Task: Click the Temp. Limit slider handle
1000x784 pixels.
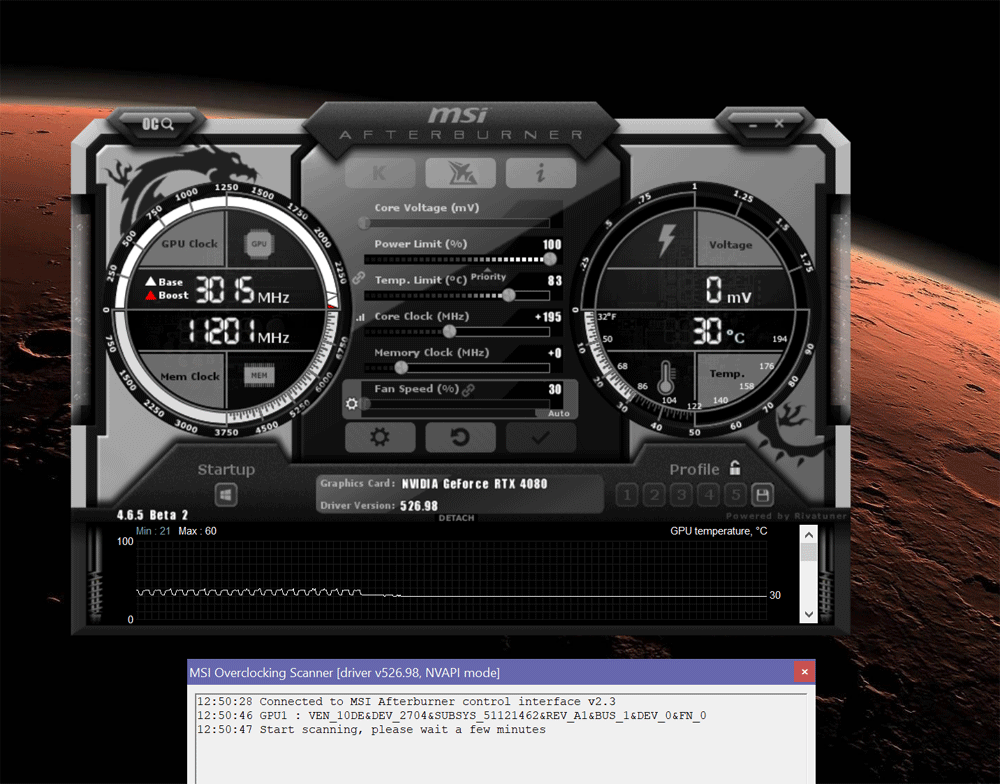Action: [x=508, y=295]
